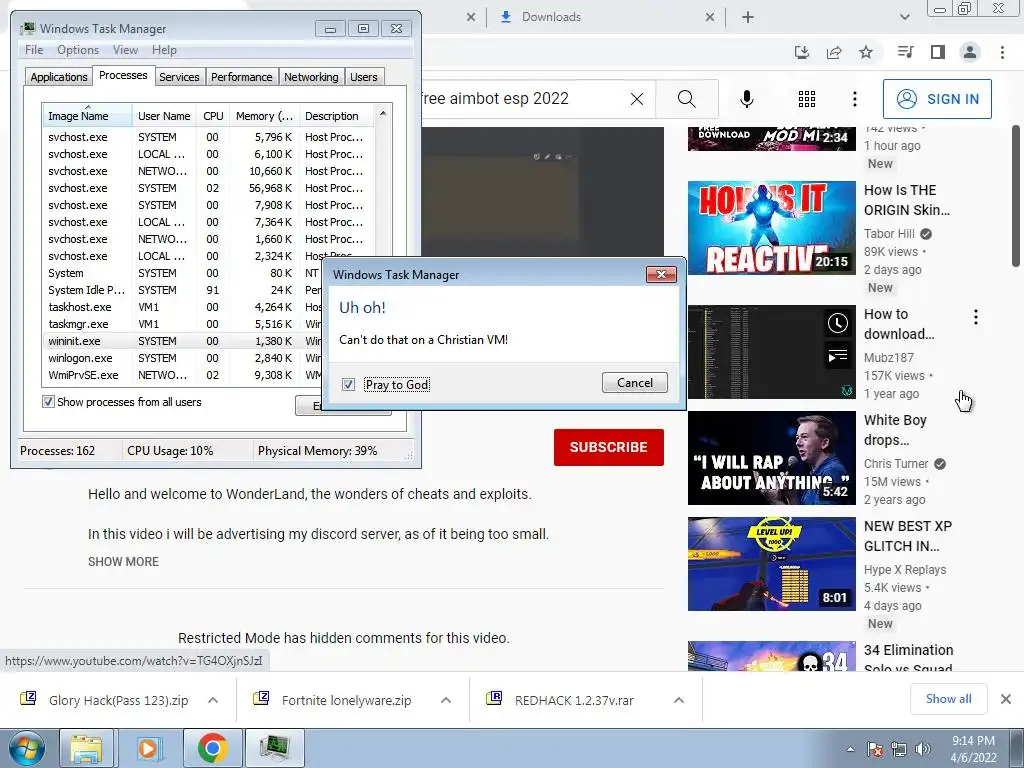The width and height of the screenshot is (1024, 768).
Task: Open Task Manager File menu
Action: click(x=34, y=50)
